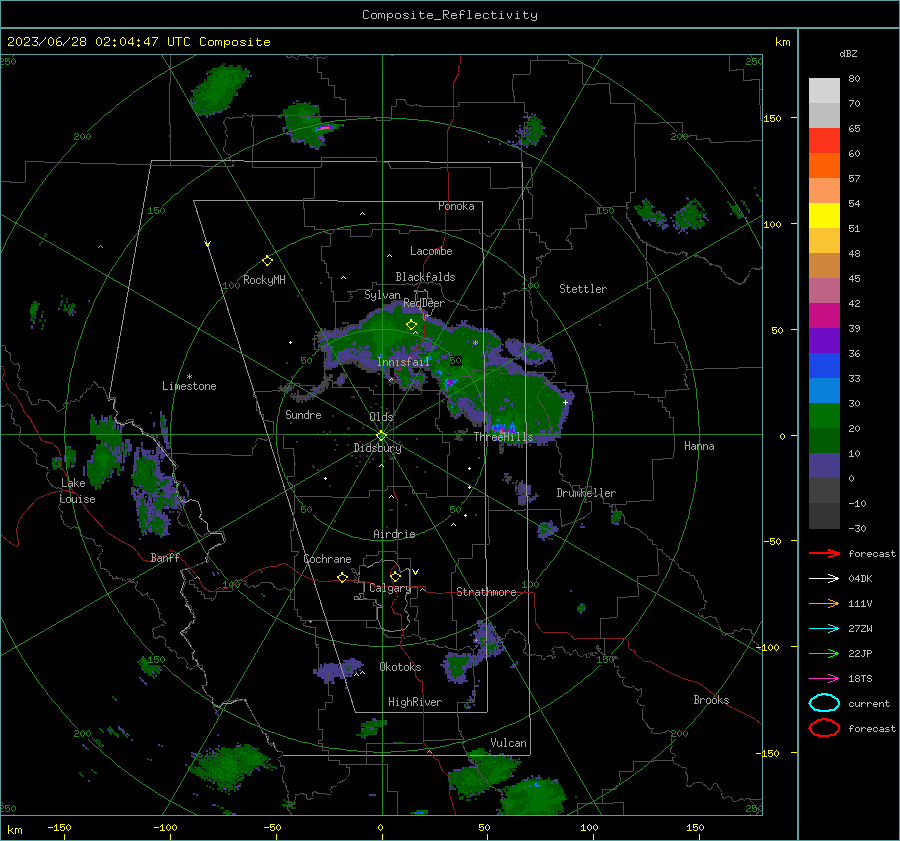Click the yellow diamond marker at RockyMH

[x=267, y=261]
